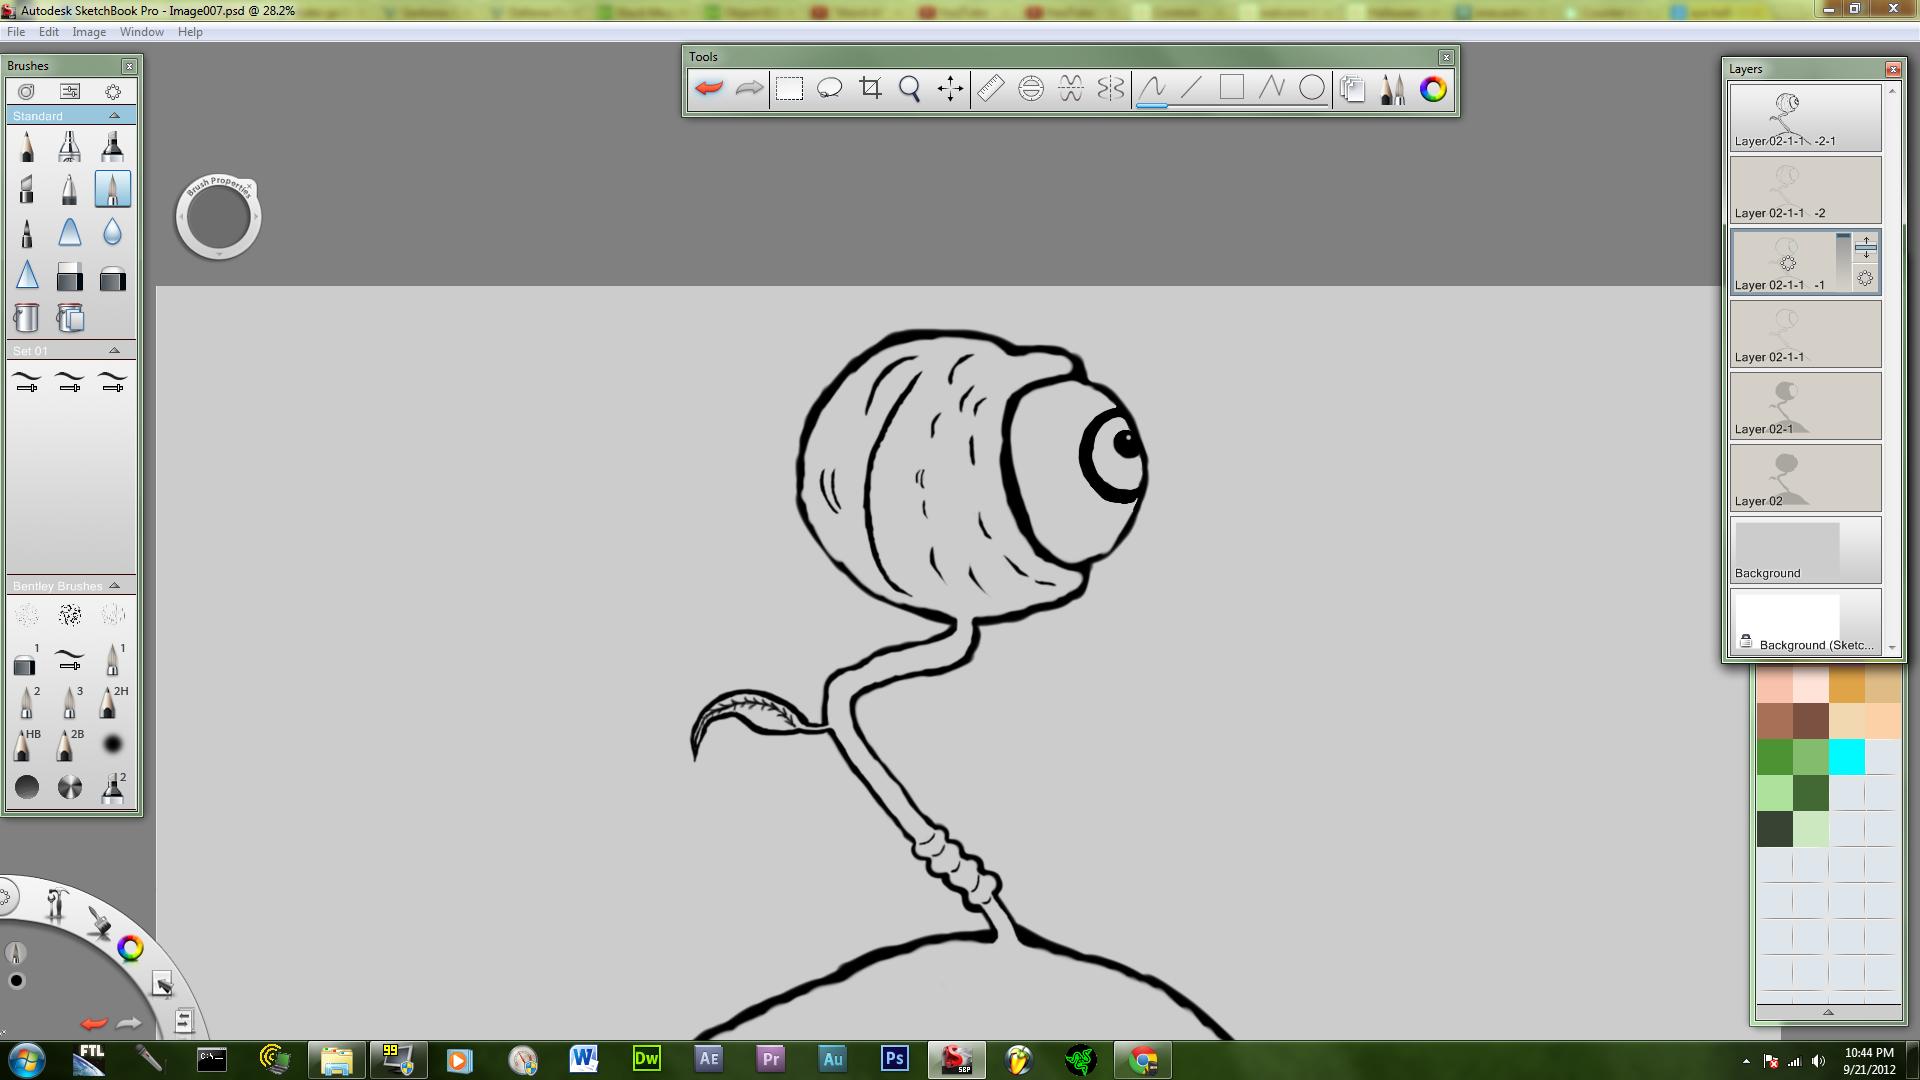Select the Airbrush in Standard set
Image resolution: width=1920 pixels, height=1080 pixels.
coord(70,147)
